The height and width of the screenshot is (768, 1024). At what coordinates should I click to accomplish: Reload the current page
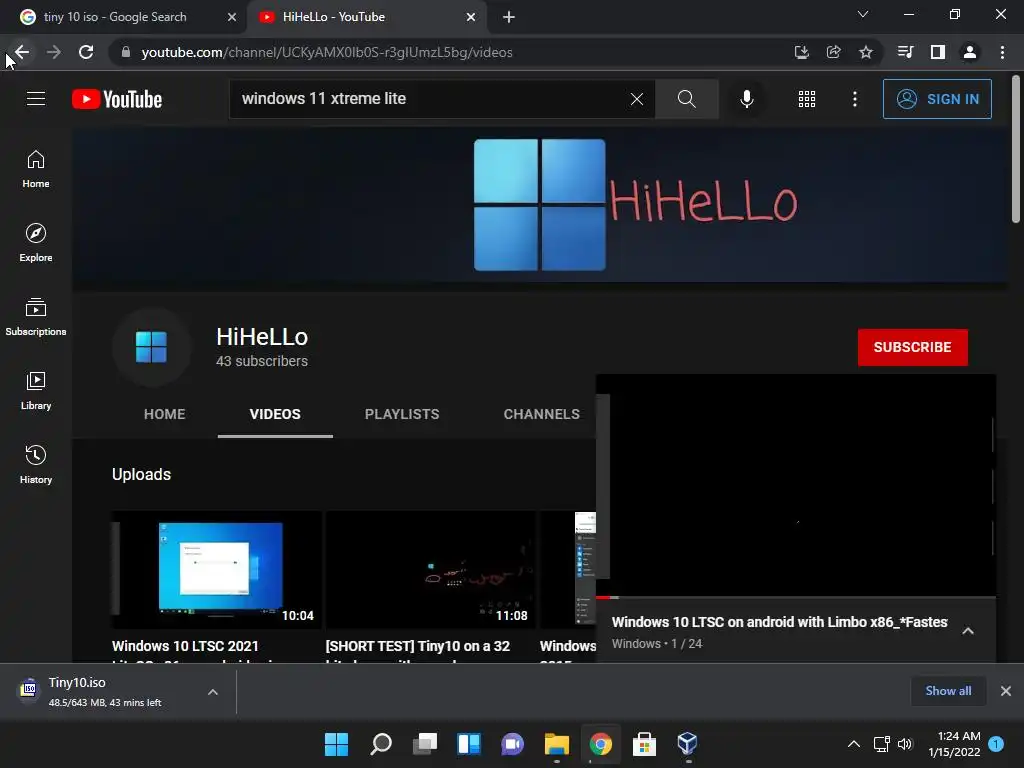coord(86,52)
